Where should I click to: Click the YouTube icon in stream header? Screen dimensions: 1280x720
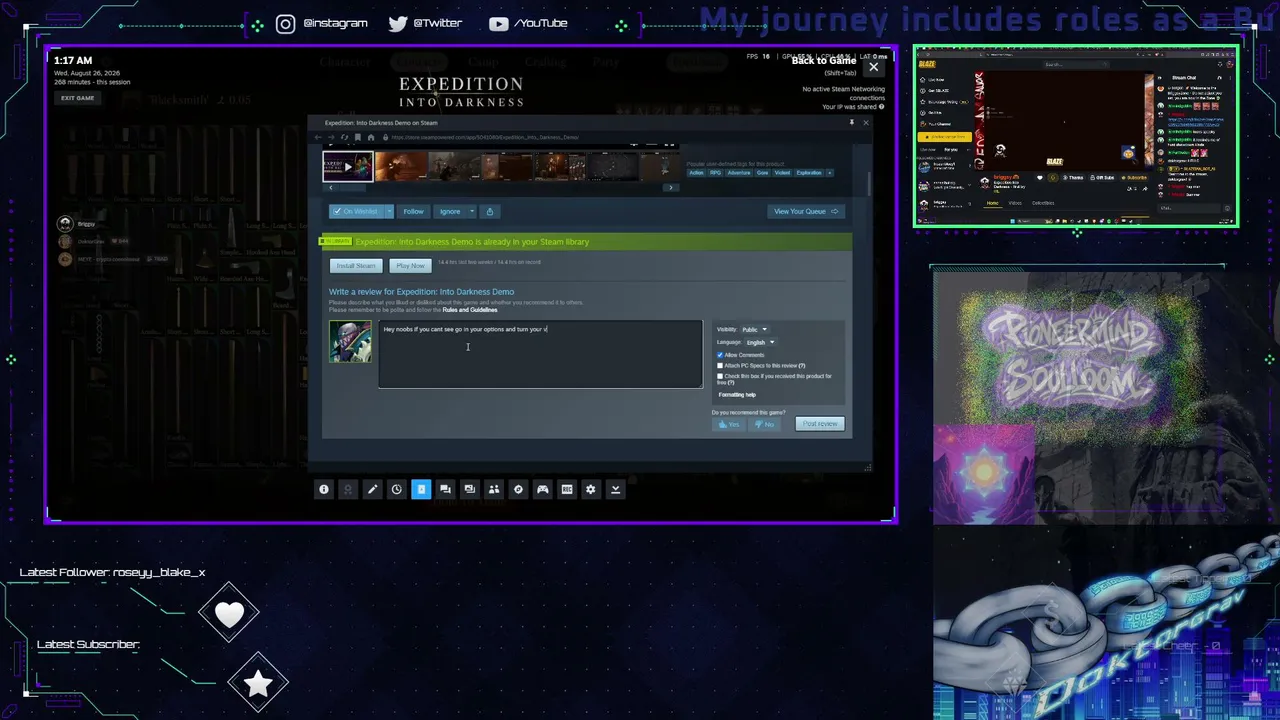499,24
